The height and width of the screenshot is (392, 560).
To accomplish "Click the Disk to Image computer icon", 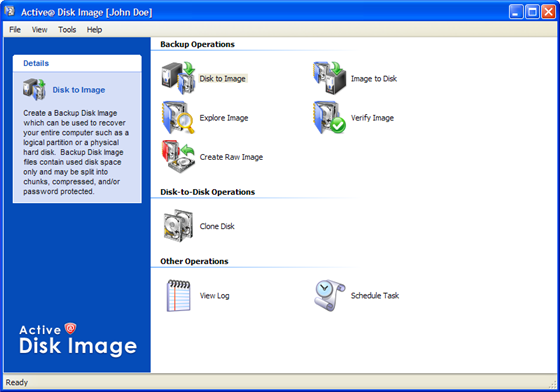I will 178,78.
